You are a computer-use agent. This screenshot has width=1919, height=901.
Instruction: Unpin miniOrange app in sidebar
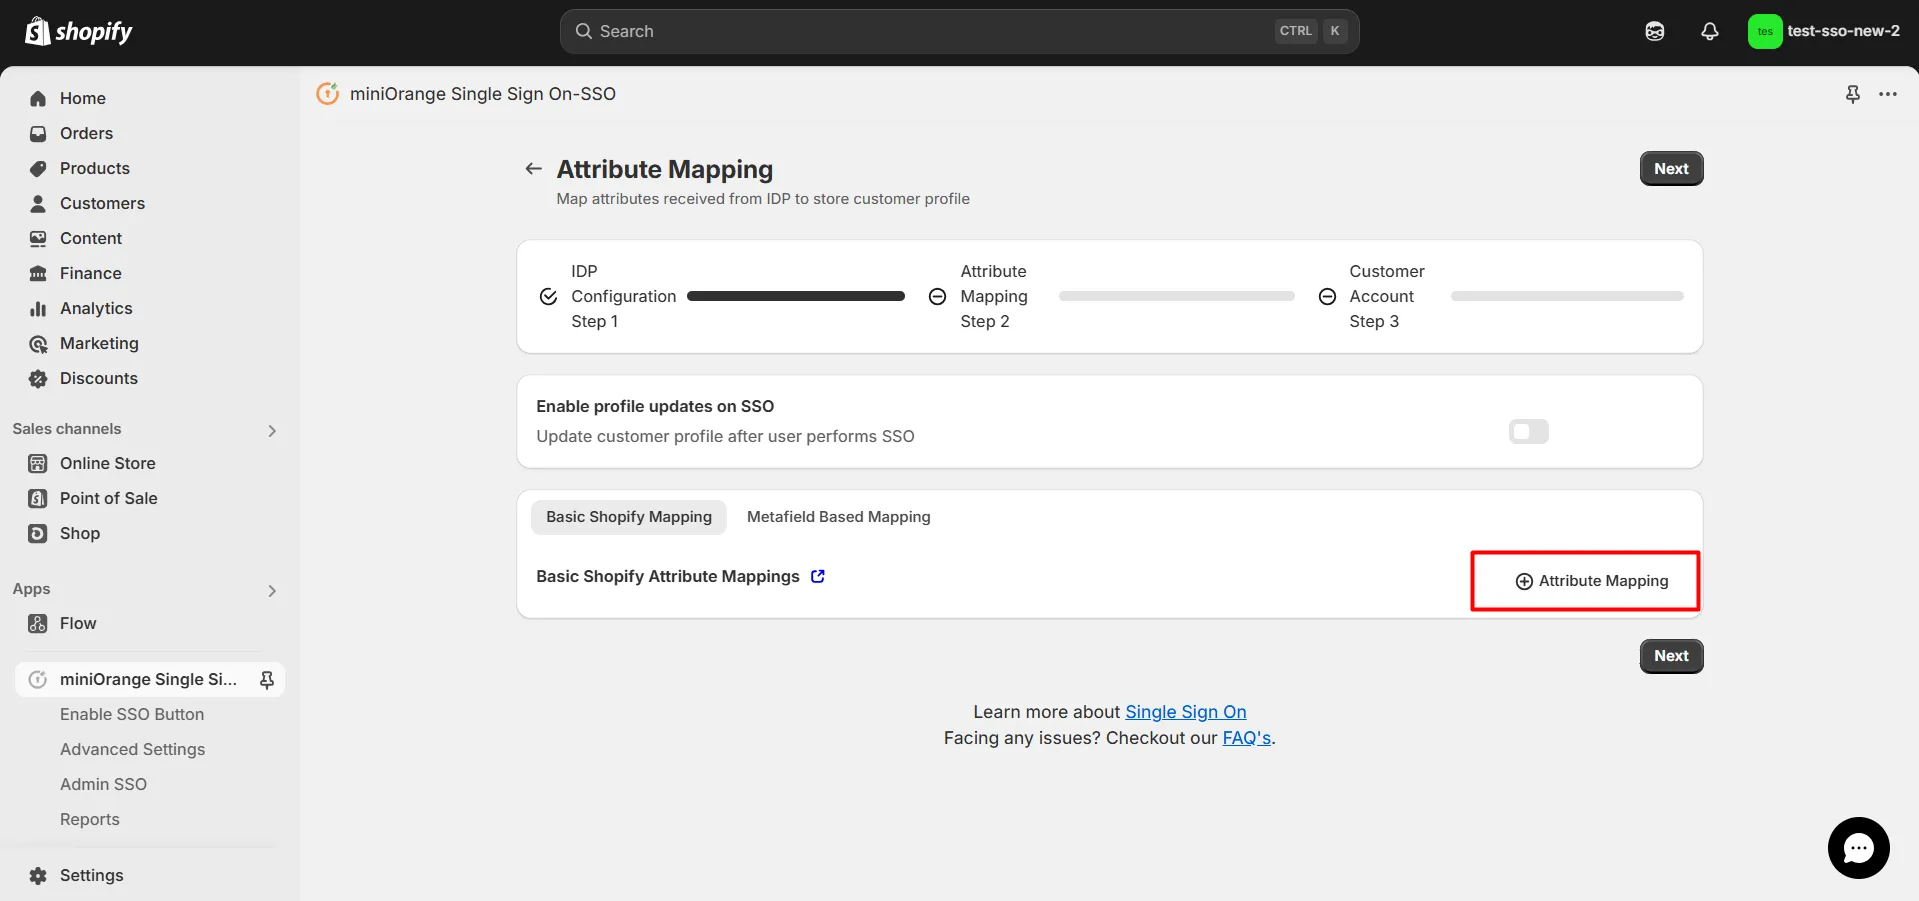[x=267, y=680]
